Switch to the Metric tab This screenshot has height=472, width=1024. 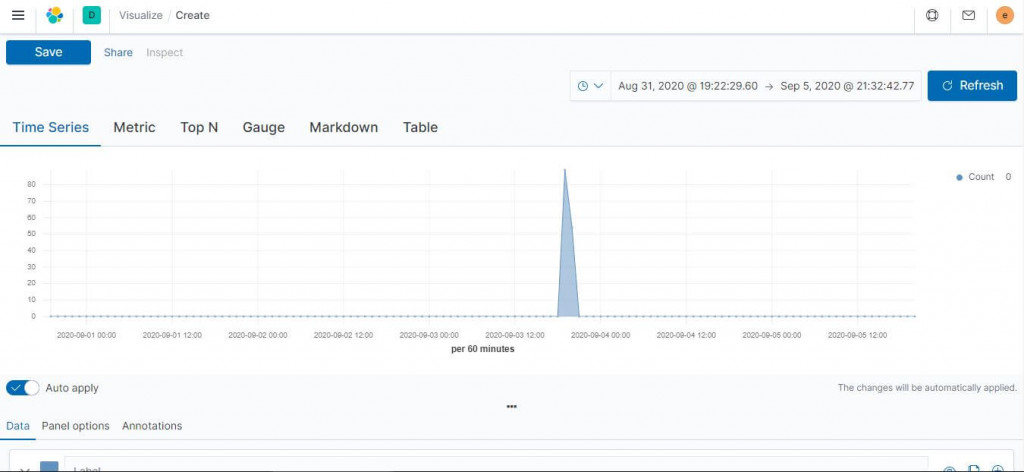tap(135, 127)
